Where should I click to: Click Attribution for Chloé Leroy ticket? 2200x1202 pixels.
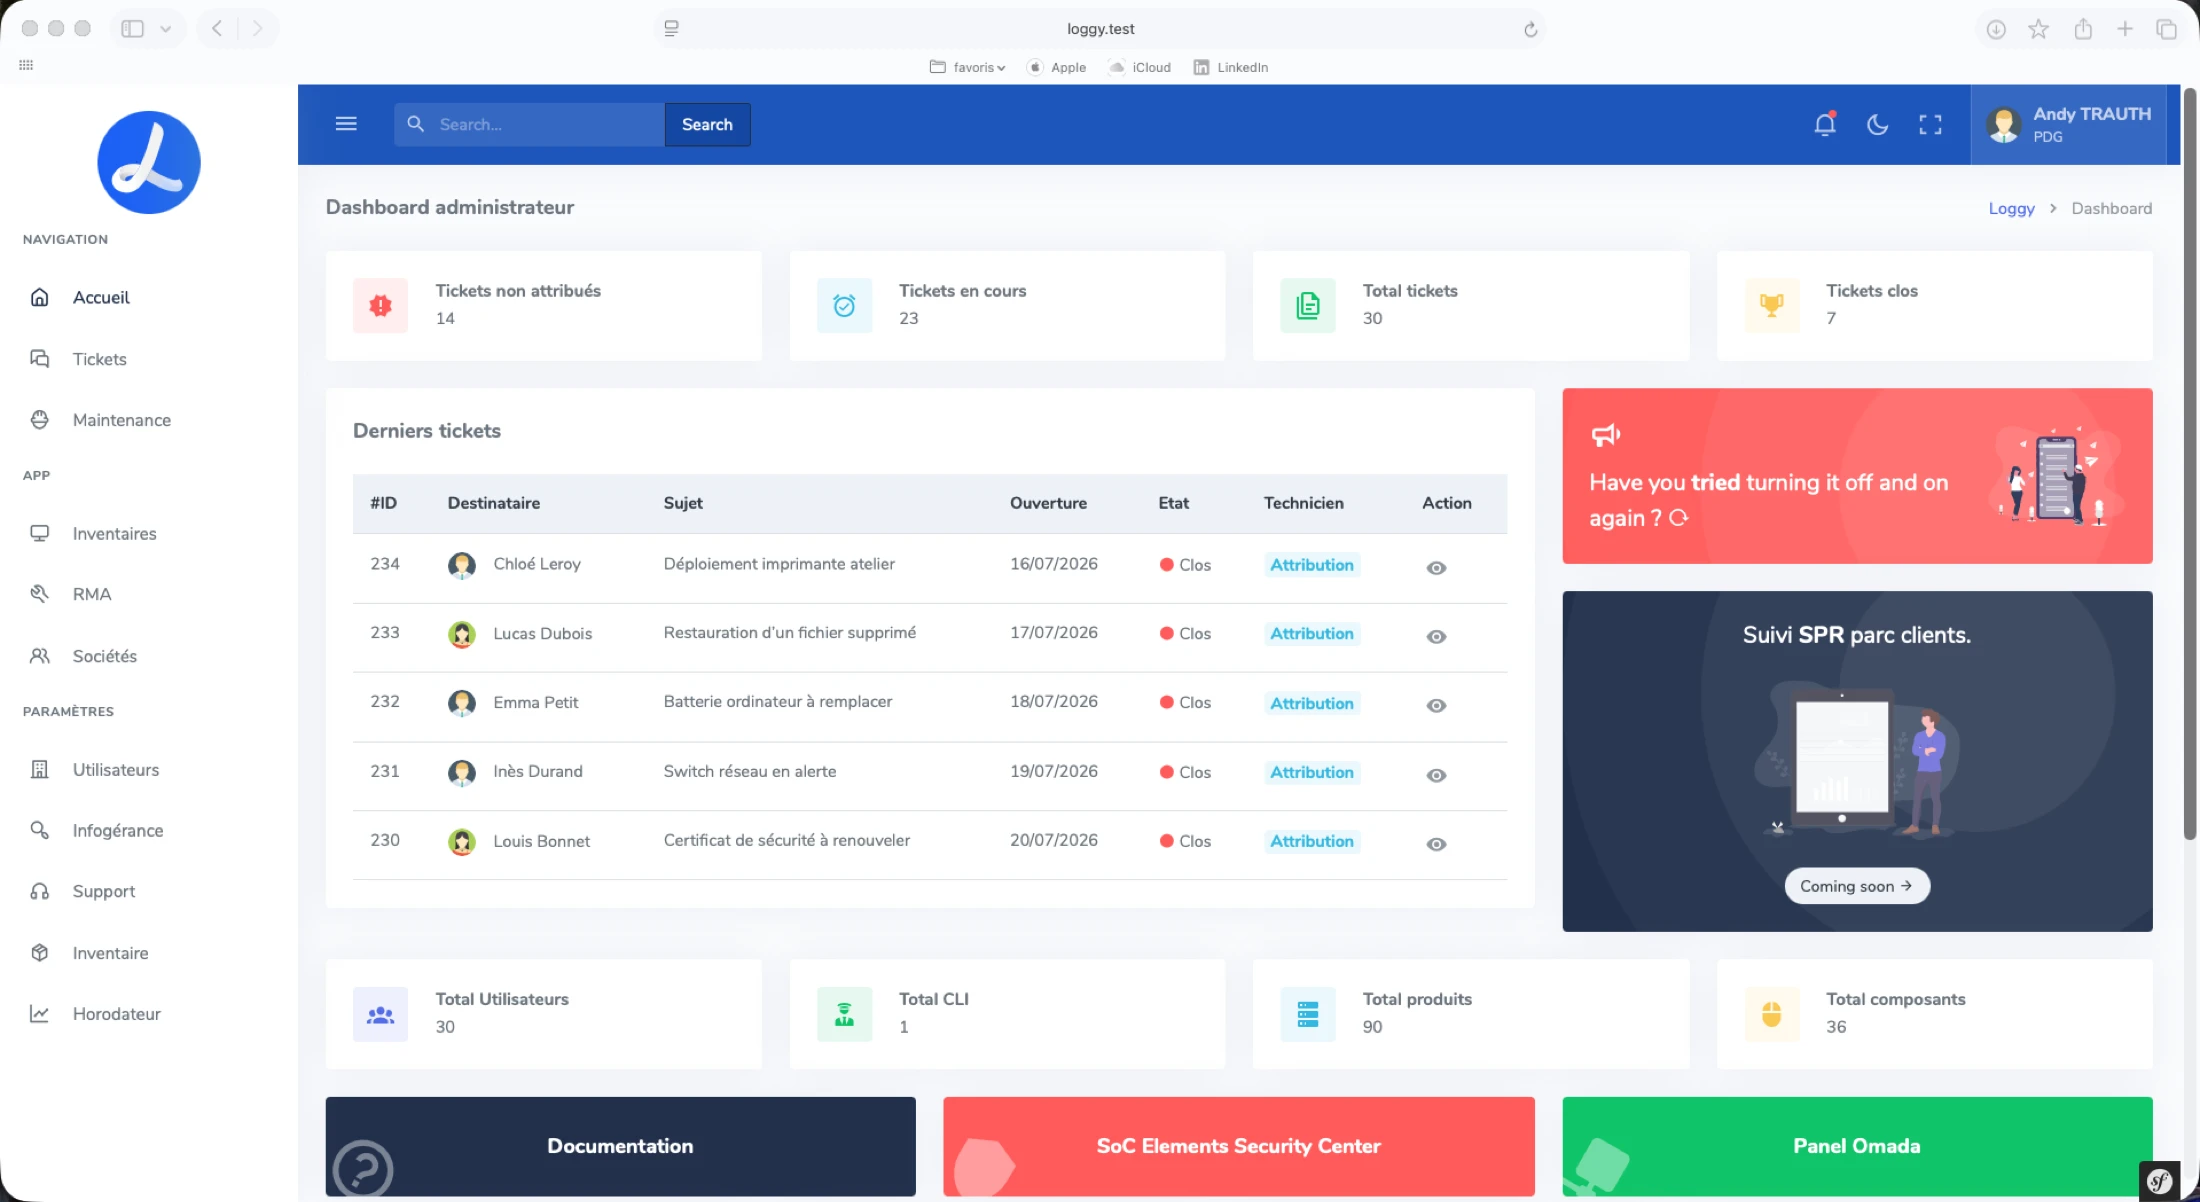(1312, 565)
